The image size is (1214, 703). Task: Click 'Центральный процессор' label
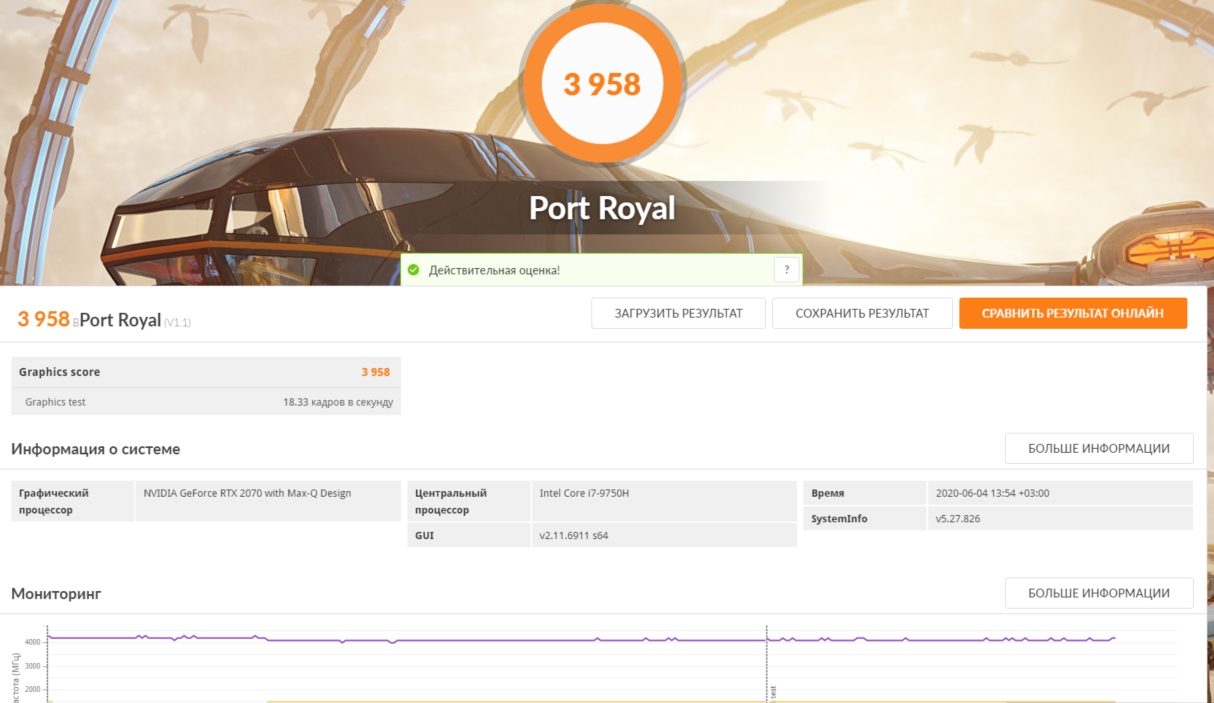point(451,501)
